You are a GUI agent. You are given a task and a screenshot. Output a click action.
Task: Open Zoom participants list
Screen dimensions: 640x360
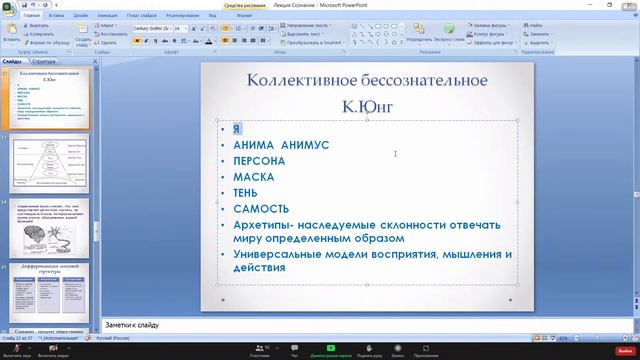260,351
